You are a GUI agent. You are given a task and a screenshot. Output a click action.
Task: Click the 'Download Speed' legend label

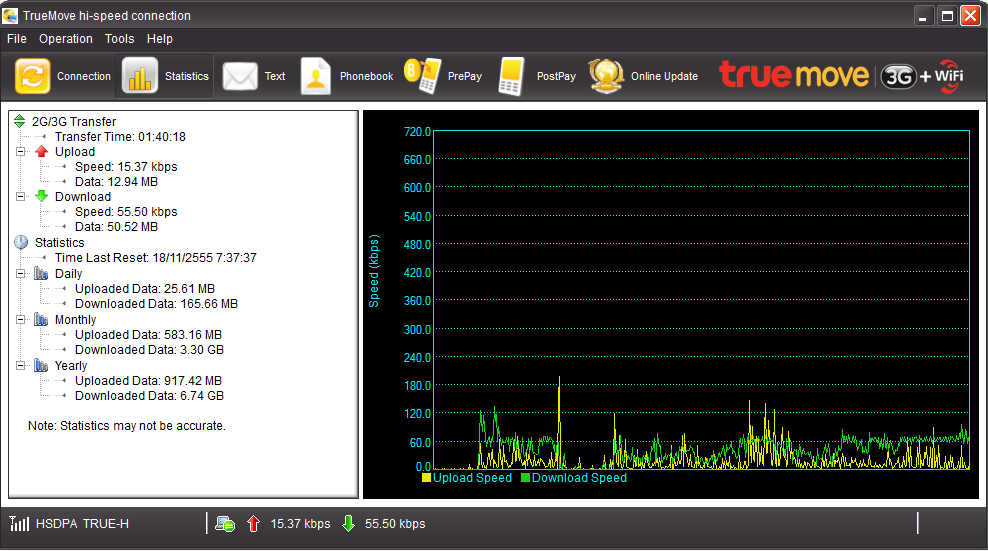[580, 478]
